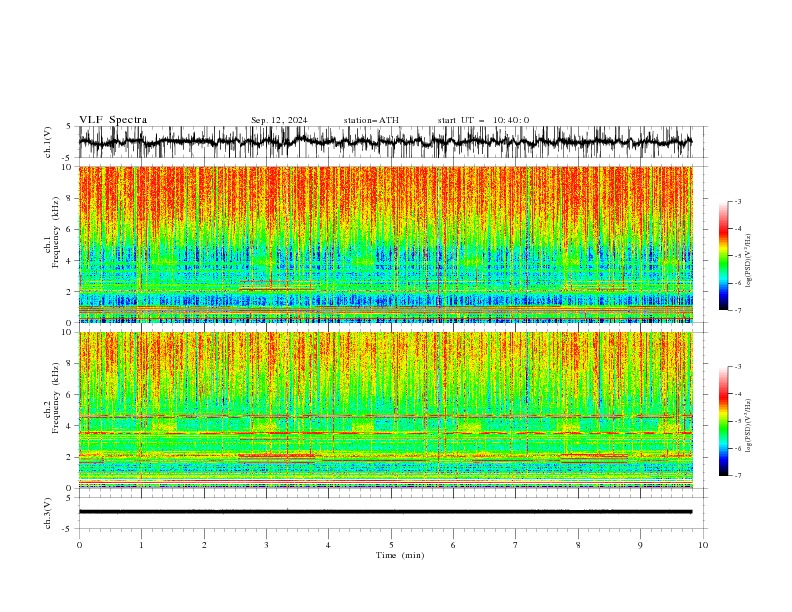Click the ch.2 frequency axis "8" tick
Screen dimensions: 792x612
point(70,364)
